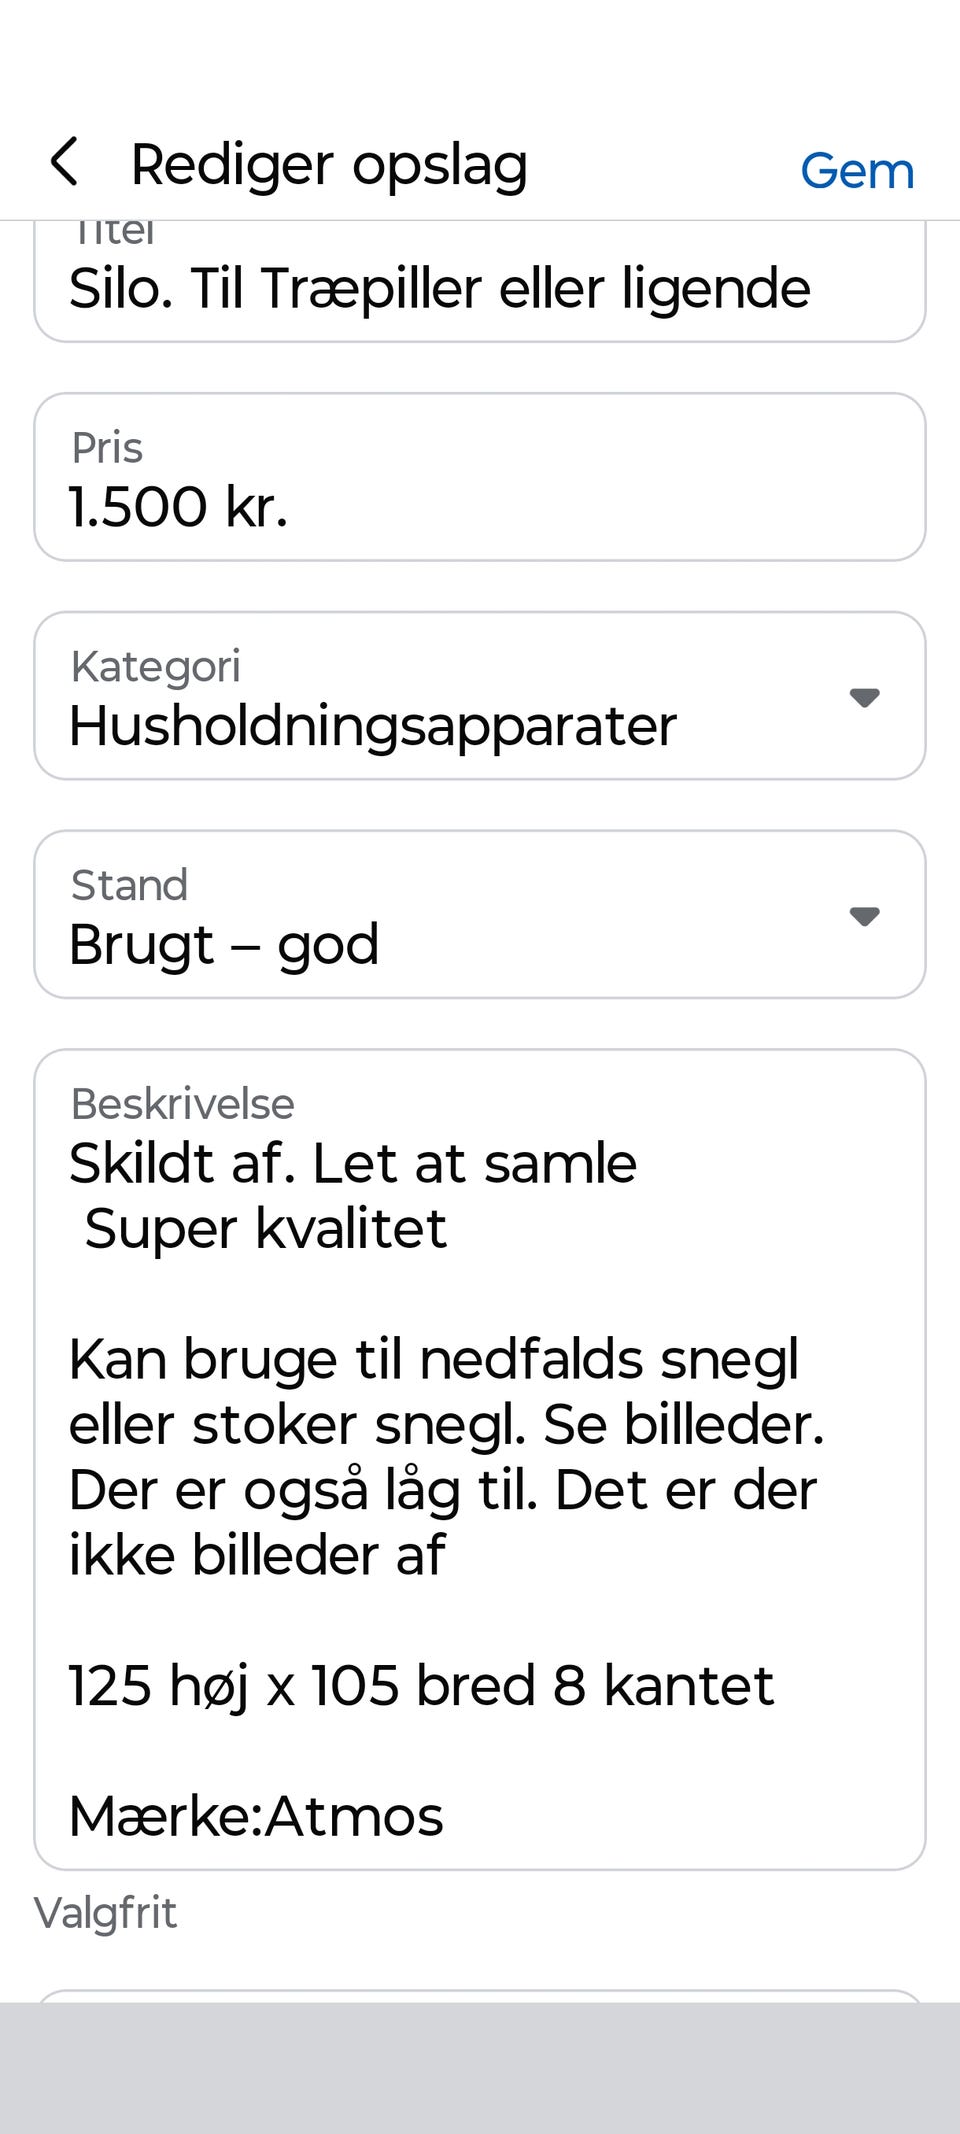The height and width of the screenshot is (2134, 960).
Task: Go back using the arrow icon
Action: (x=65, y=163)
